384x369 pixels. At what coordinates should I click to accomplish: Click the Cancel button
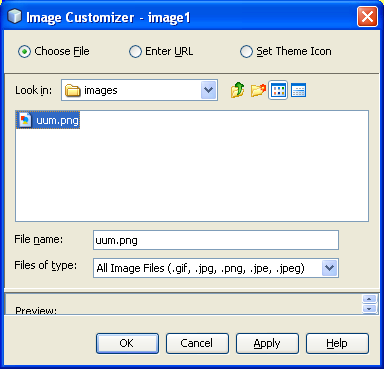coord(197,343)
